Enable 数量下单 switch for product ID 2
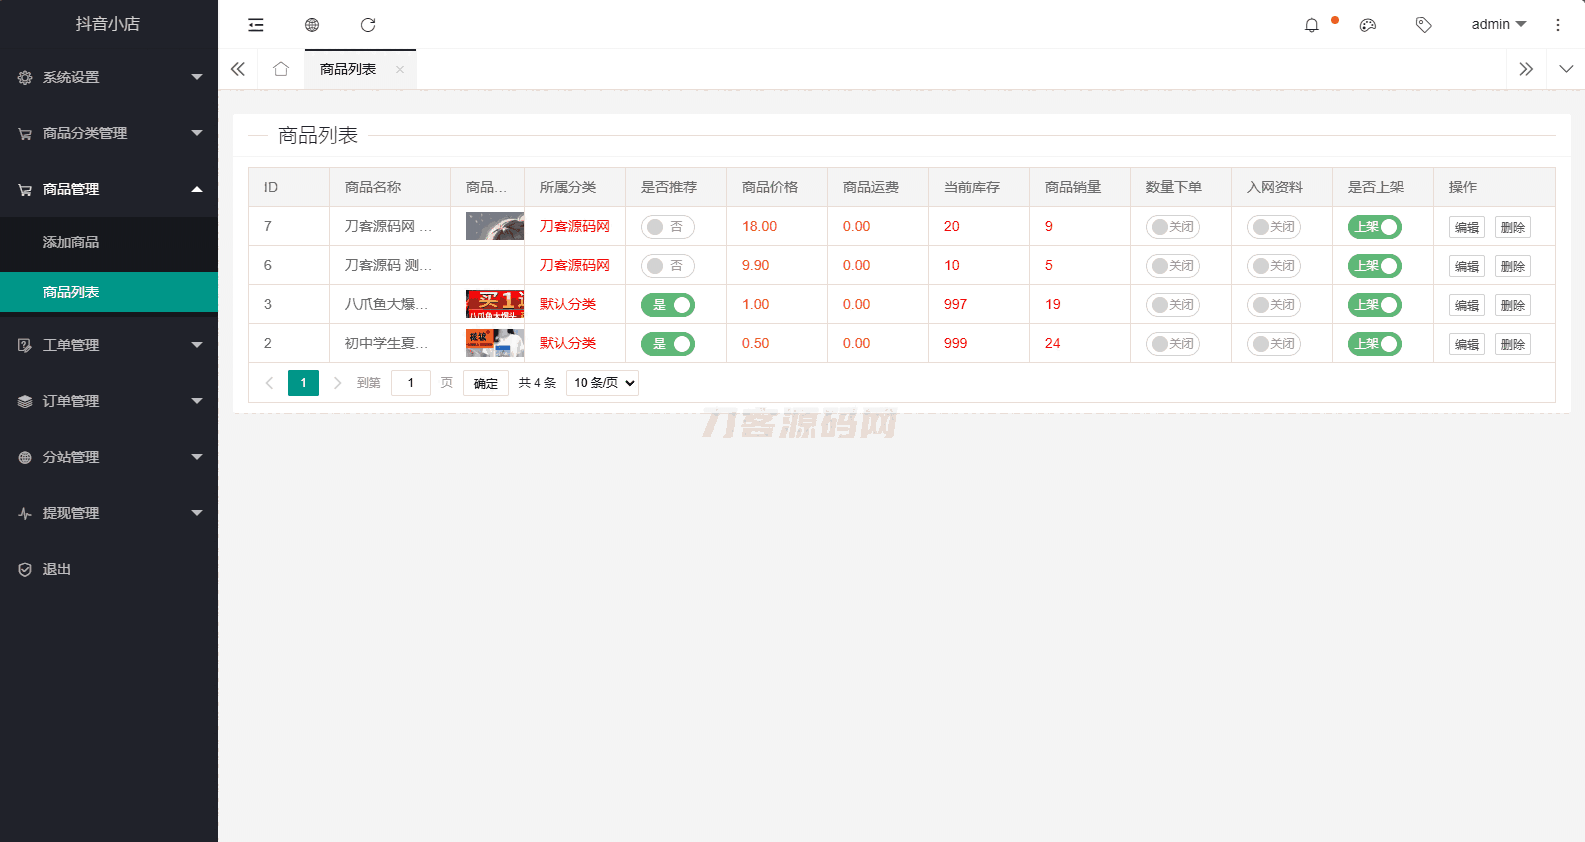 (1173, 344)
